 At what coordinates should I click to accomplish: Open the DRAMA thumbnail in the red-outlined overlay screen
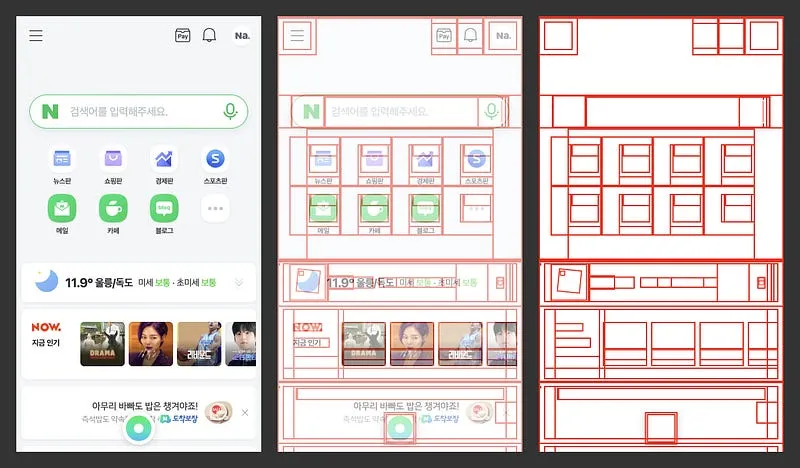[363, 343]
